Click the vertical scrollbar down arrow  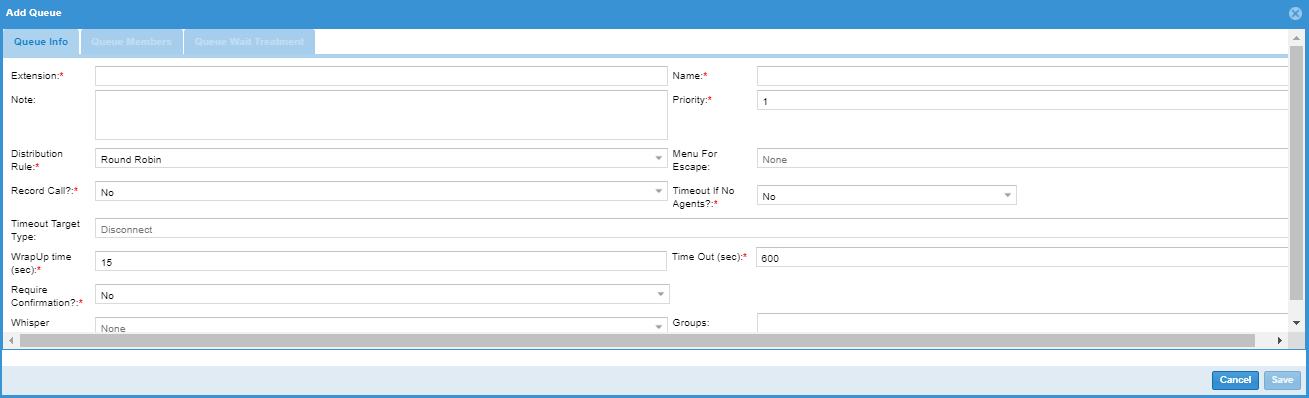(1296, 323)
